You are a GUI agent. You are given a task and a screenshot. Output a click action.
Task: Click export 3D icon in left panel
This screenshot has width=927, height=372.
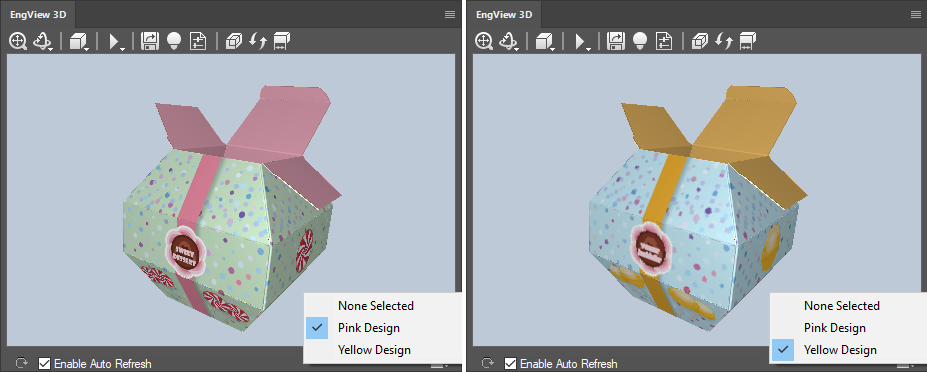point(150,41)
